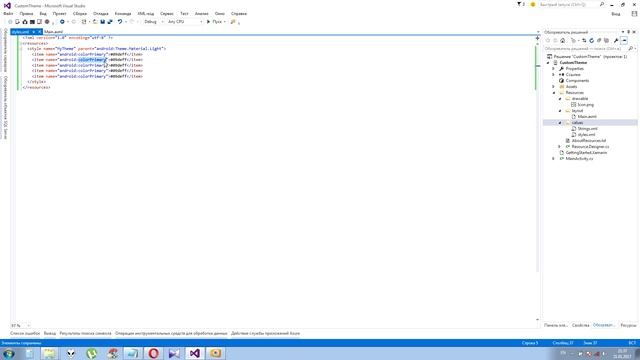Click the Refresh icon in Solution Explorer toolbar

[x=591, y=40]
